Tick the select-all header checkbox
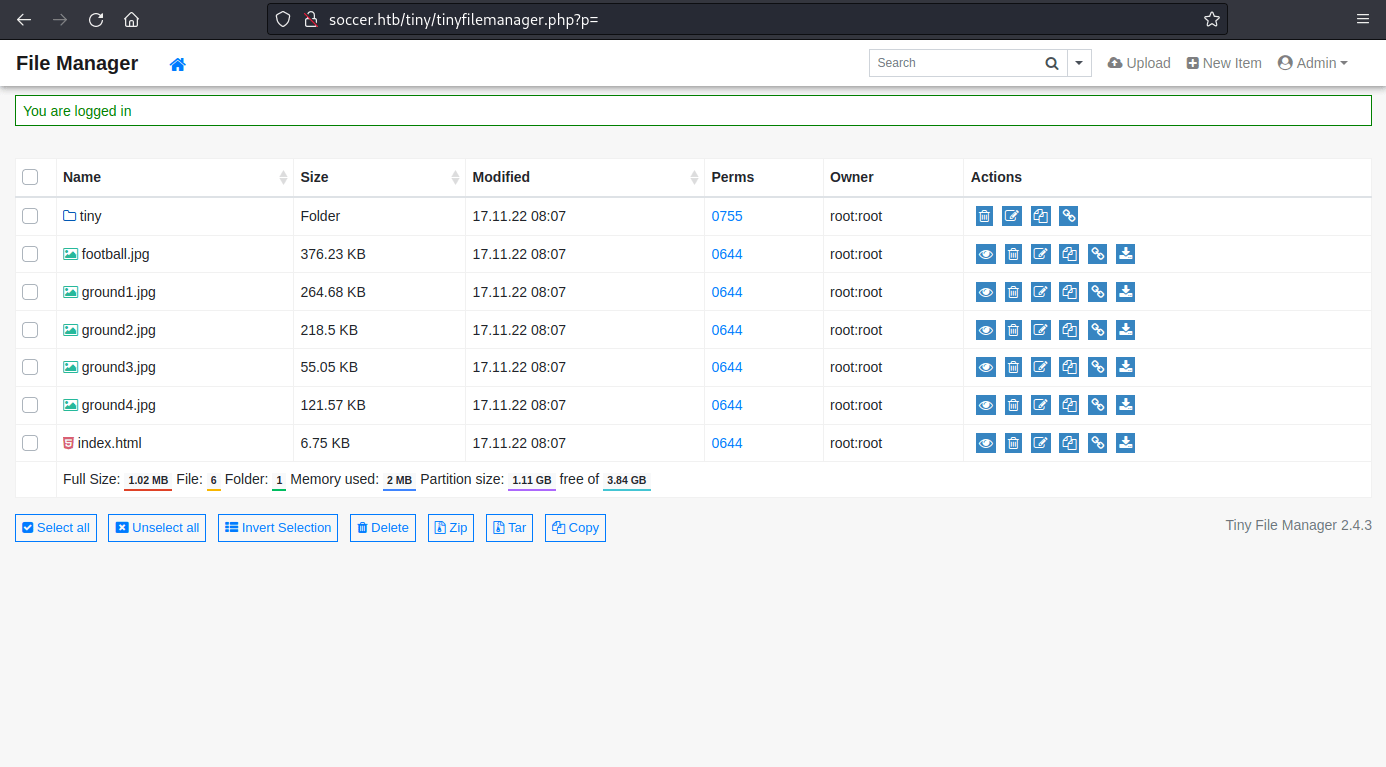This screenshot has width=1386, height=767. (30, 177)
